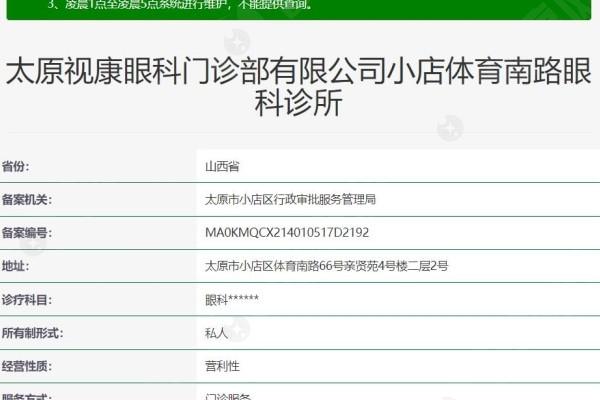Select the ownership value 私人
This screenshot has width=600, height=400.
217,333
